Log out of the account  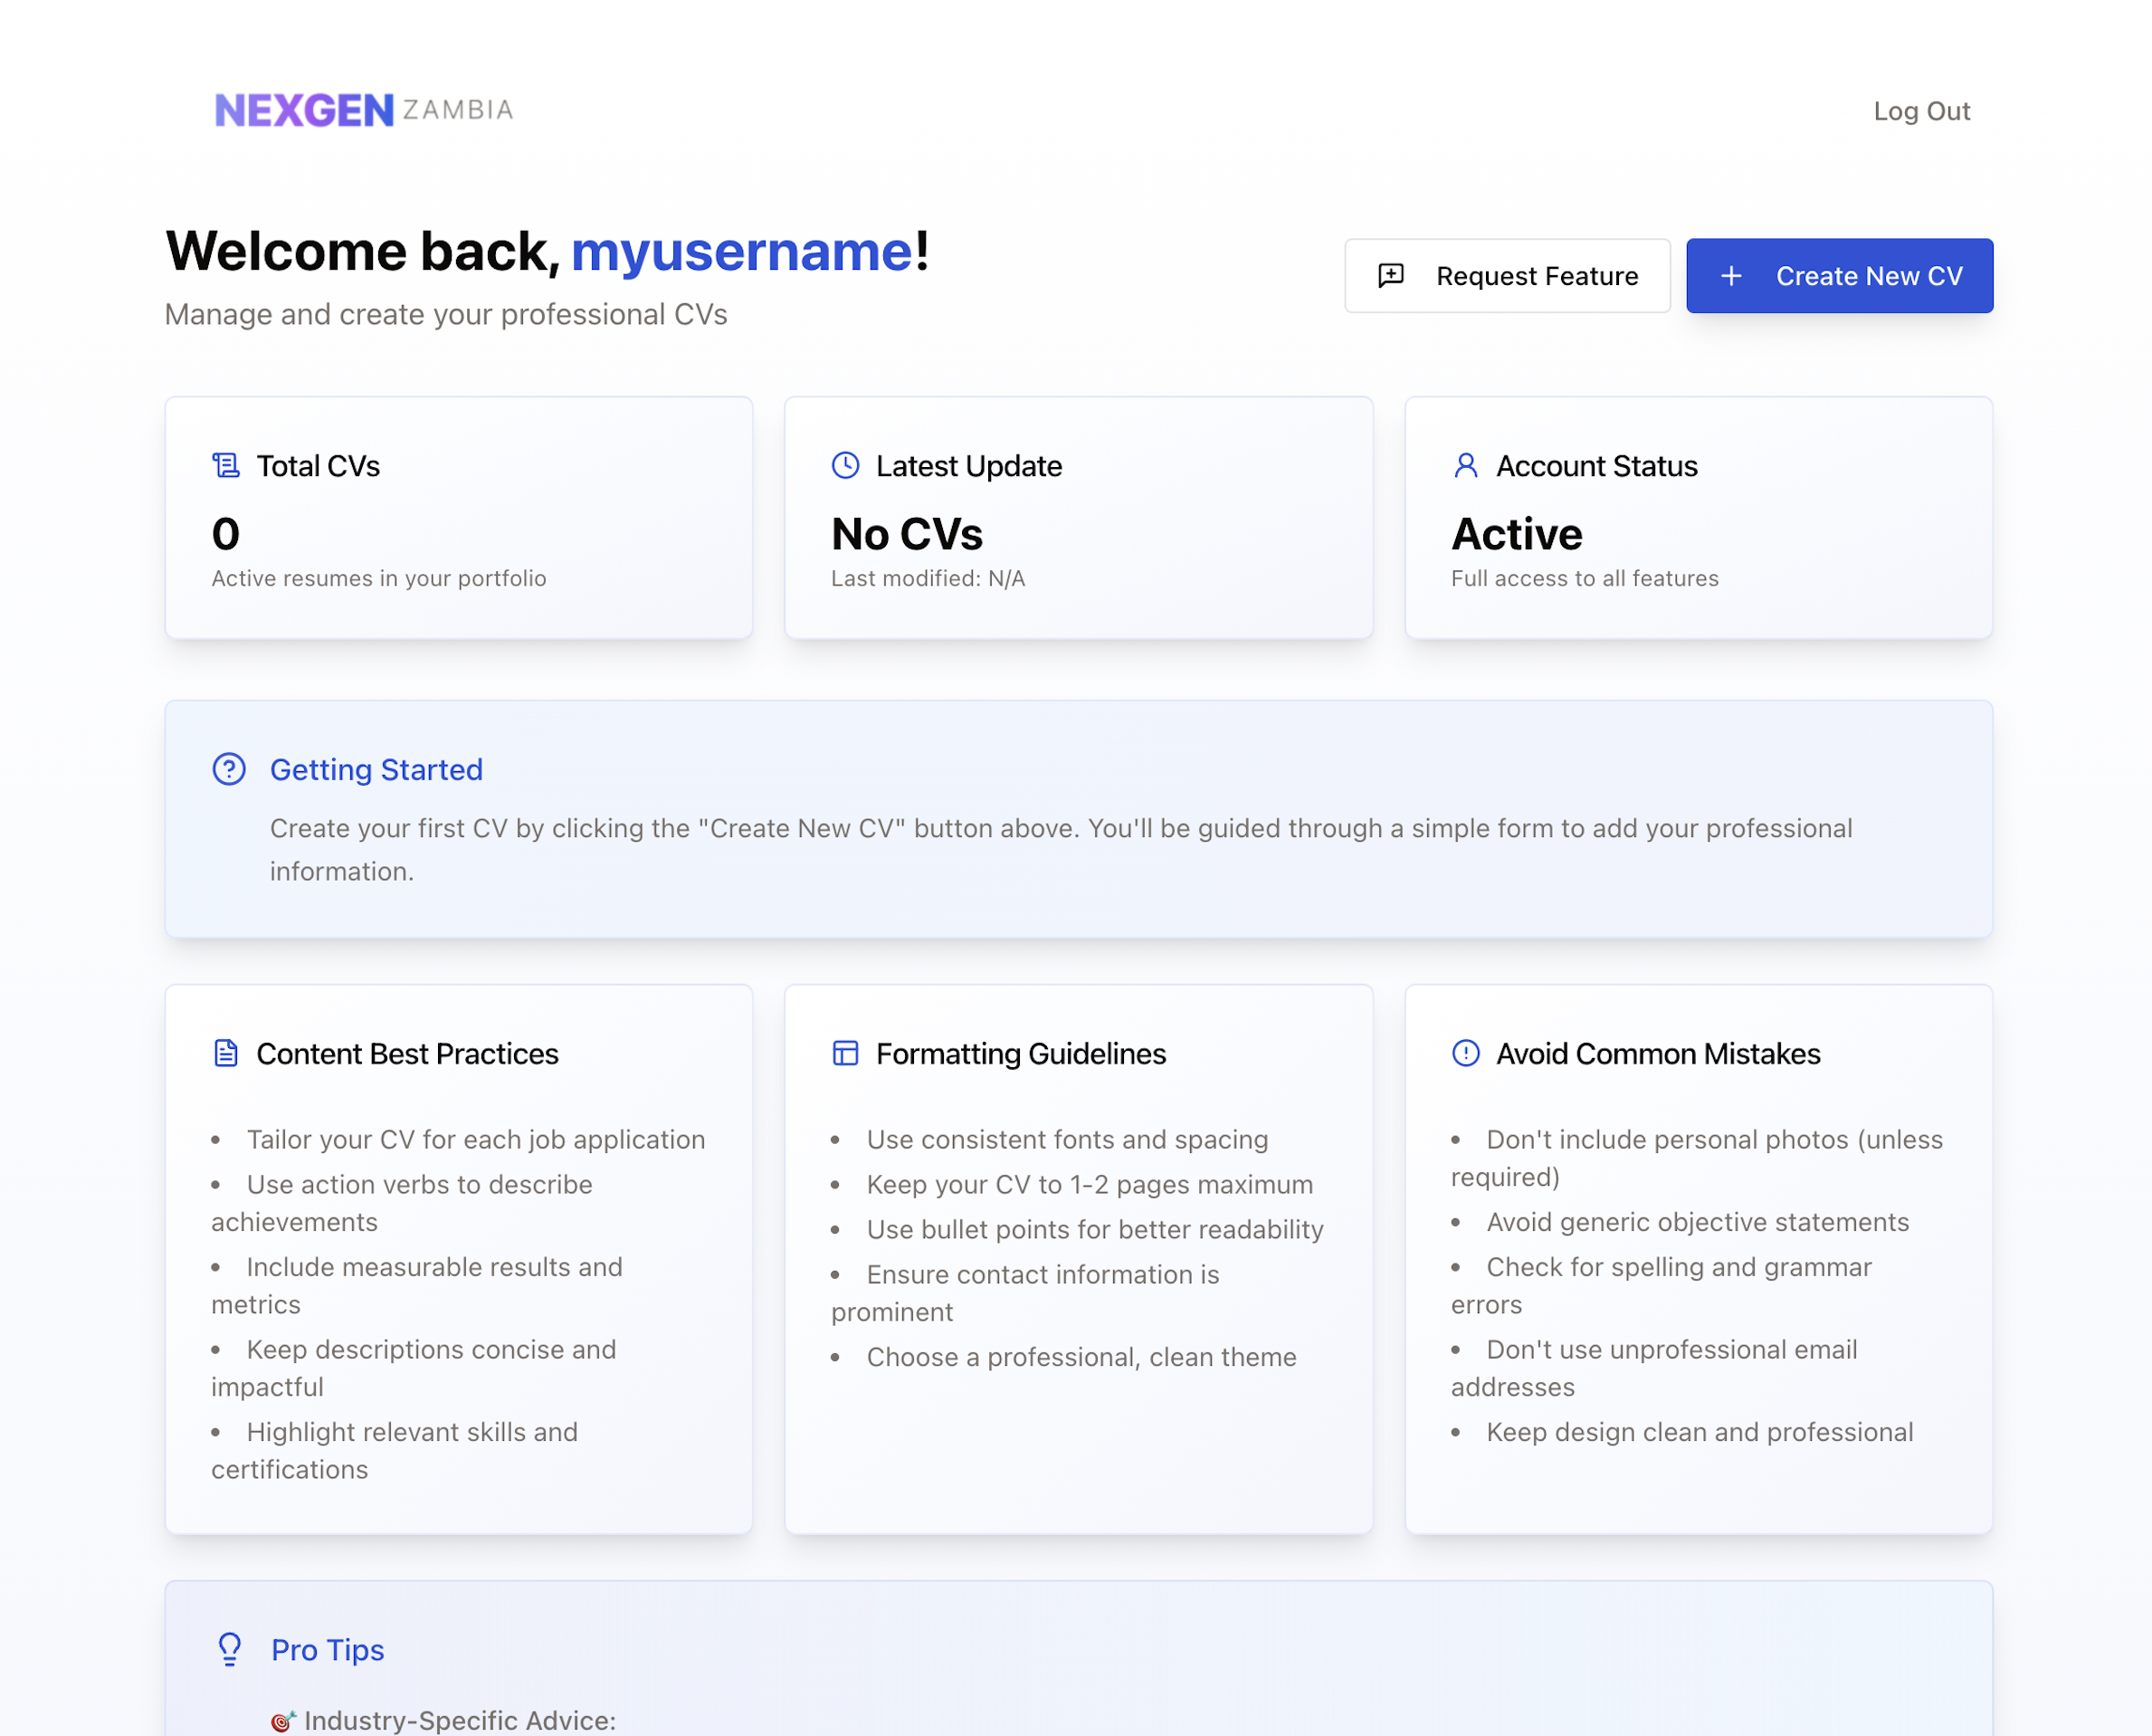point(1921,111)
